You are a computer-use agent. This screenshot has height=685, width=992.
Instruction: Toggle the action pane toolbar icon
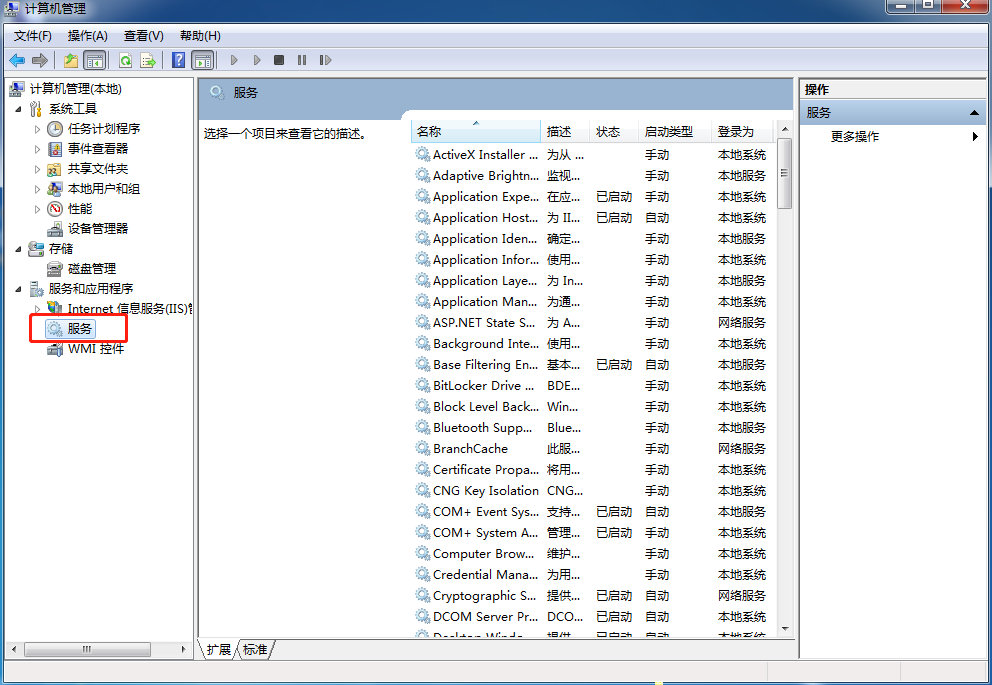[202, 60]
